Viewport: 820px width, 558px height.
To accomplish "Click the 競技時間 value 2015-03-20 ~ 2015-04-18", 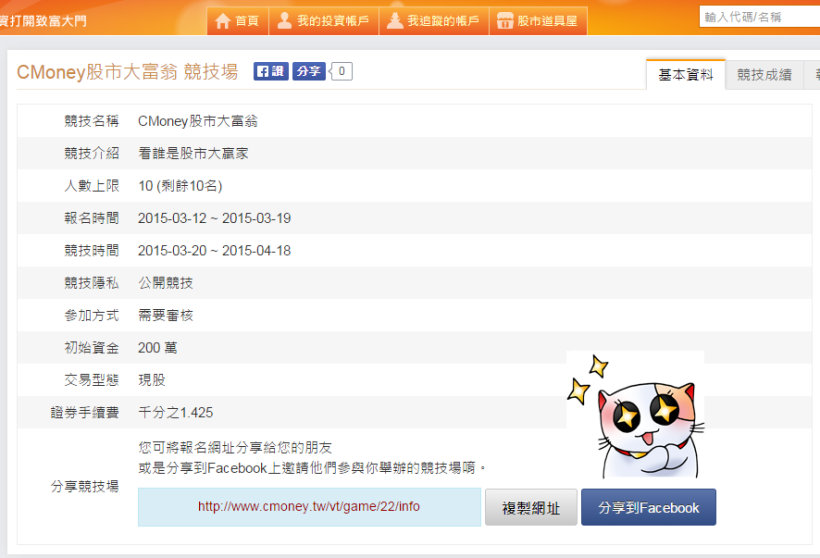I will pos(214,250).
